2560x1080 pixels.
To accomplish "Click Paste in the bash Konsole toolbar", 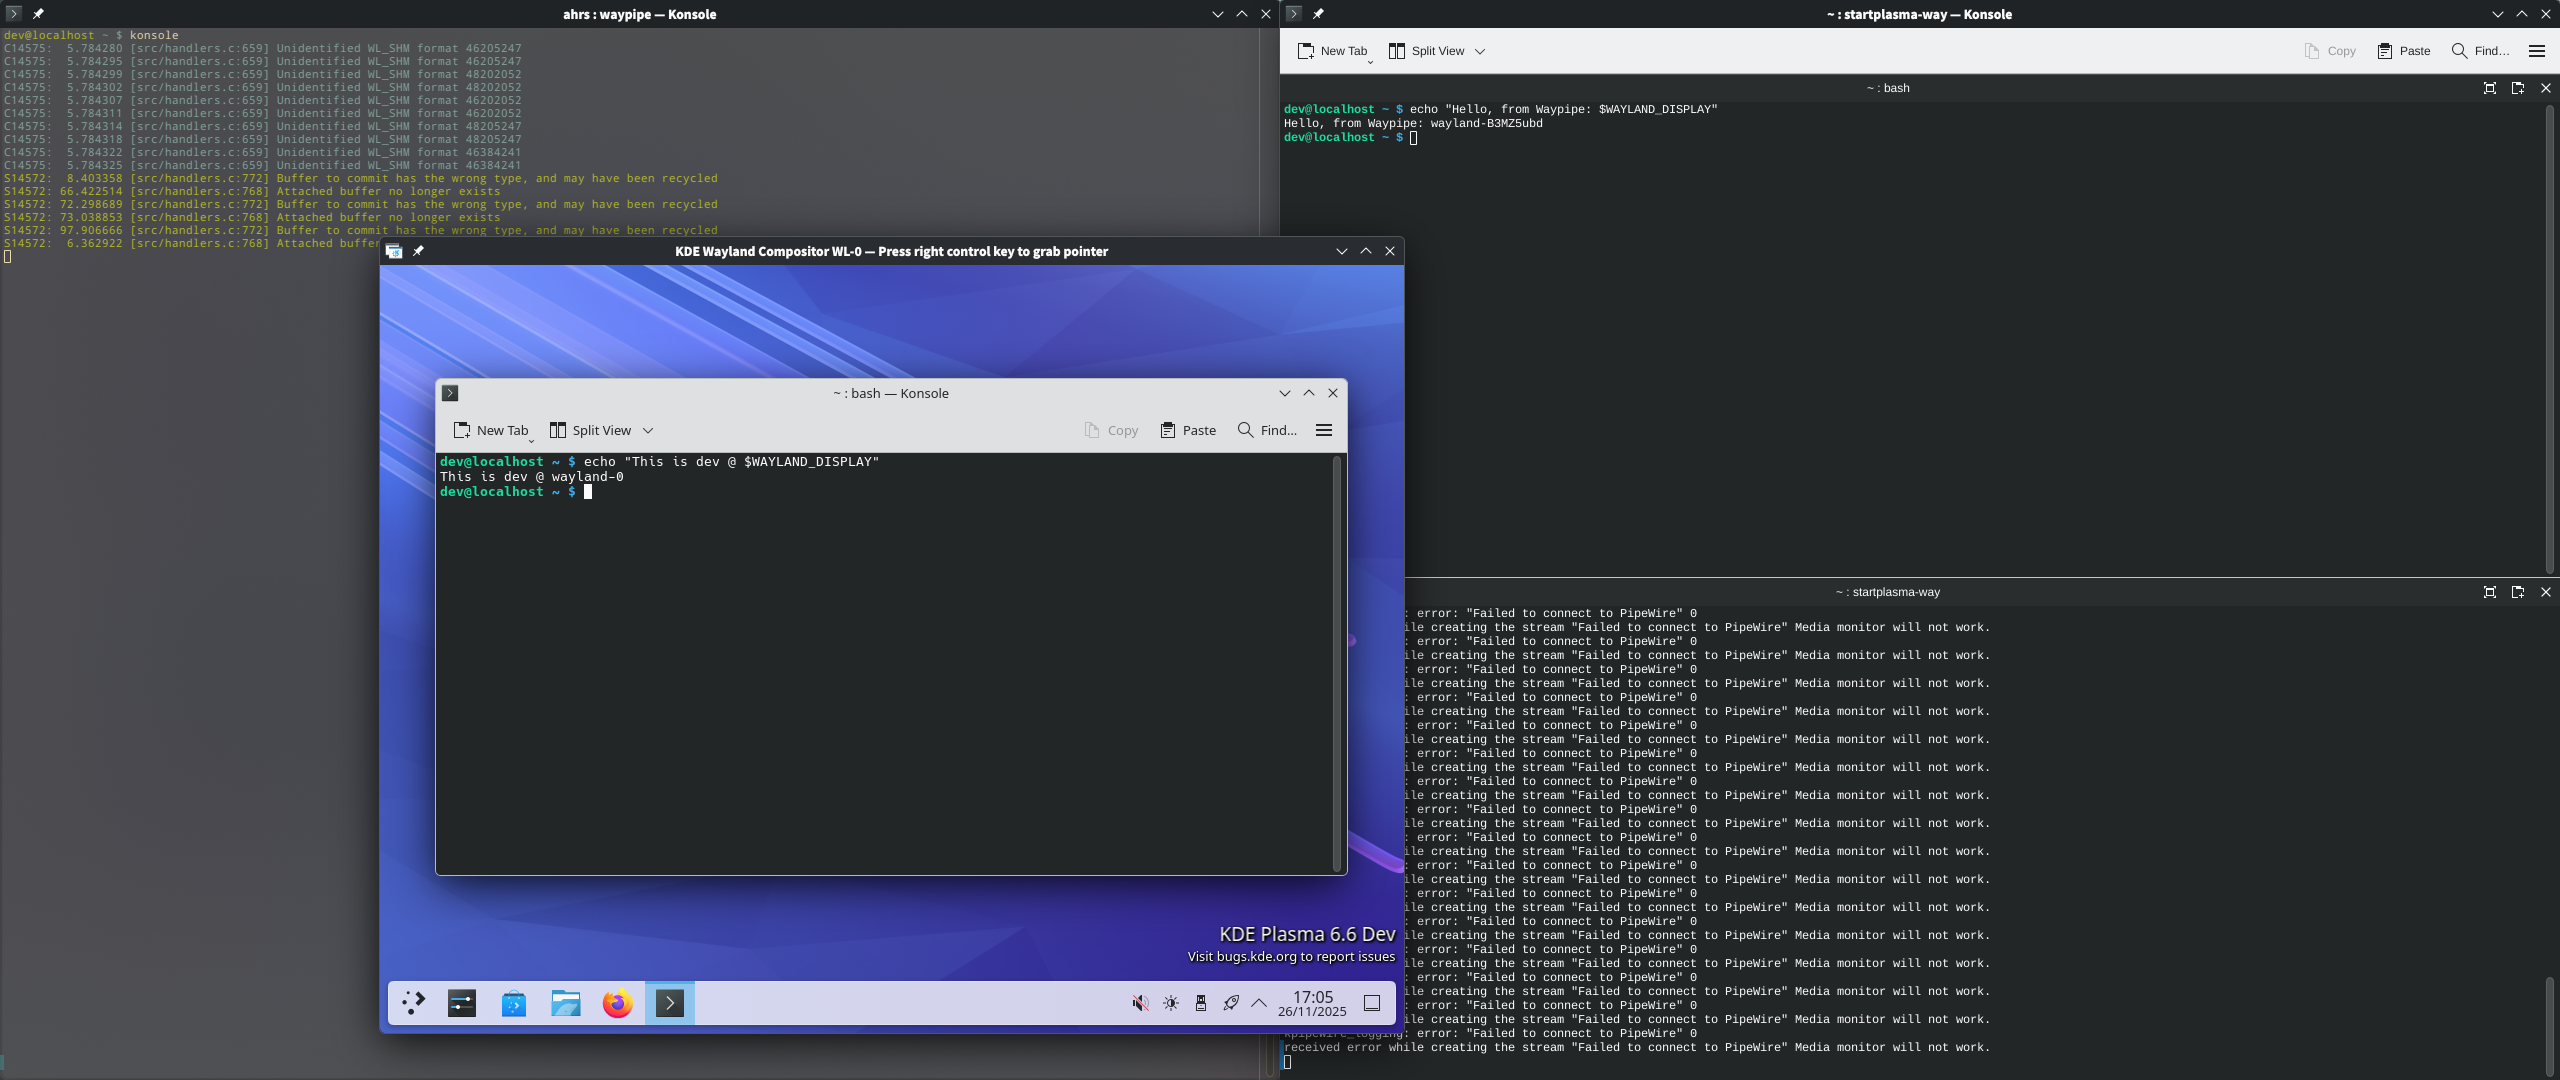I will [x=1189, y=430].
